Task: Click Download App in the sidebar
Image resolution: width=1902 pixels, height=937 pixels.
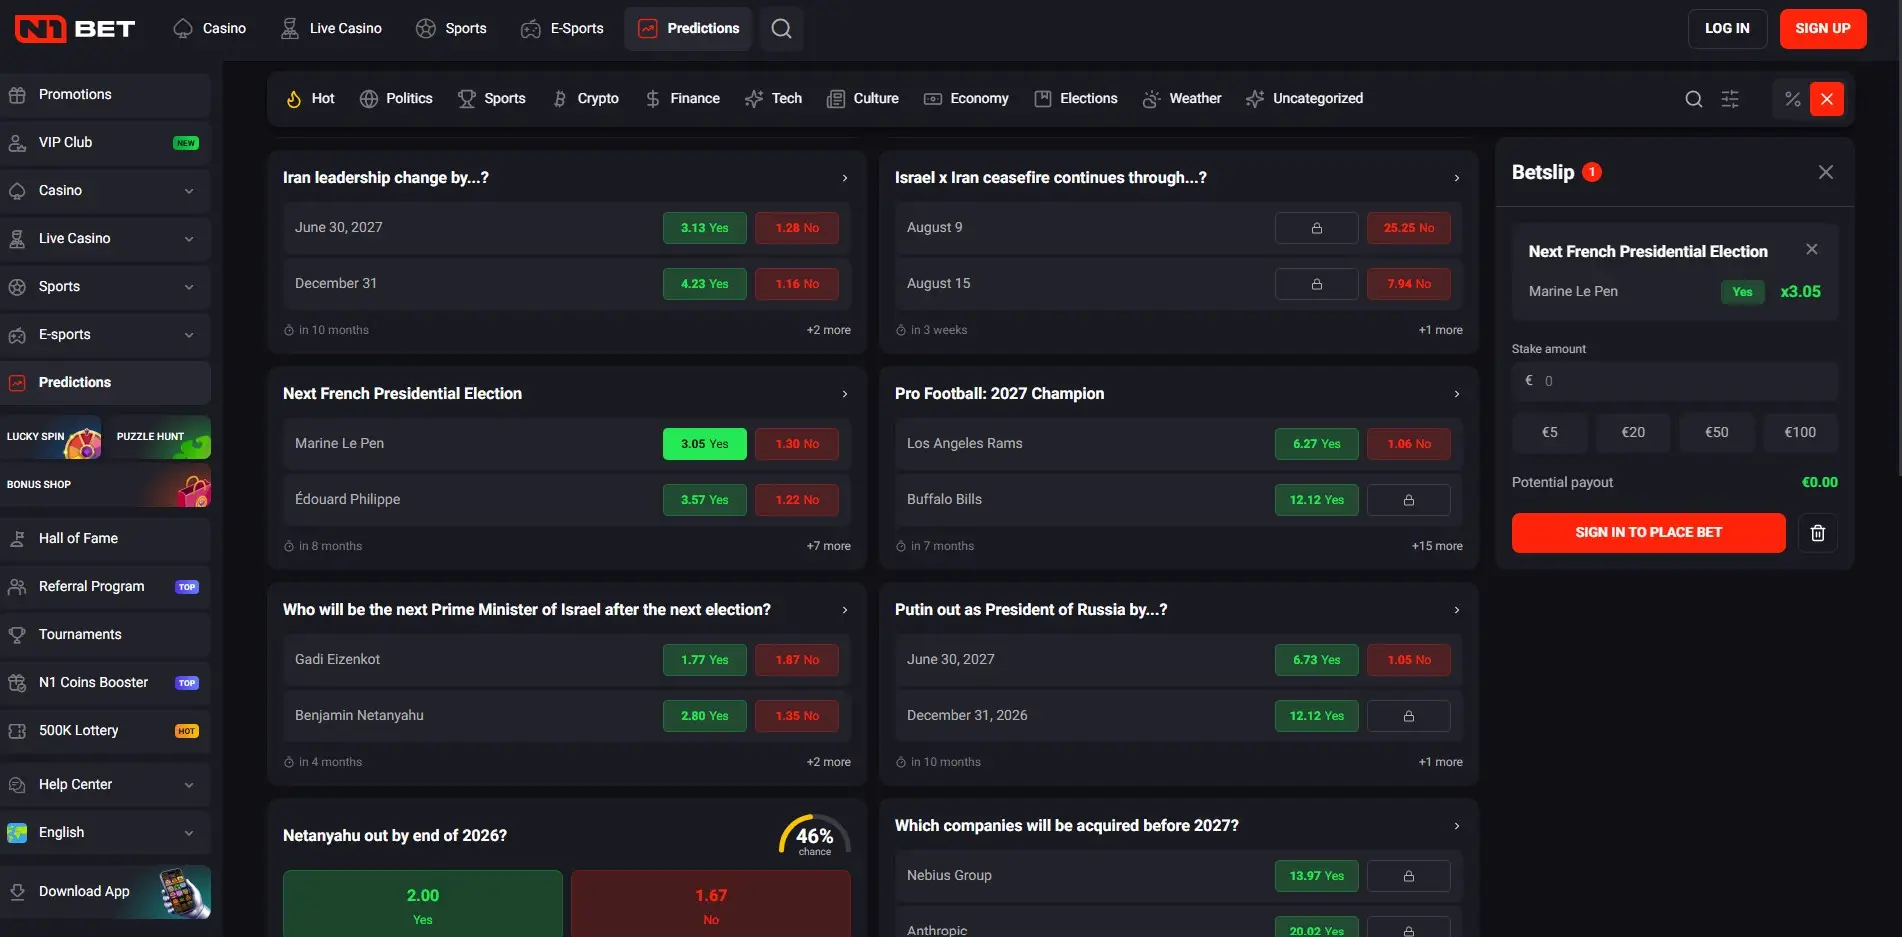Action: pos(105,892)
